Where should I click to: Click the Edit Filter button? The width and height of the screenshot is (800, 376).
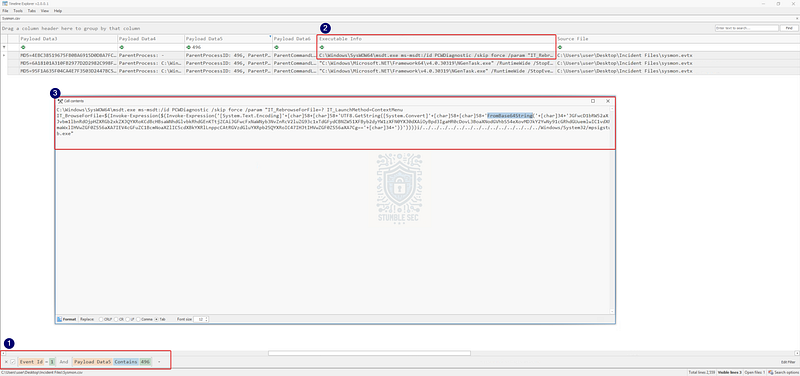pyautogui.click(x=788, y=362)
